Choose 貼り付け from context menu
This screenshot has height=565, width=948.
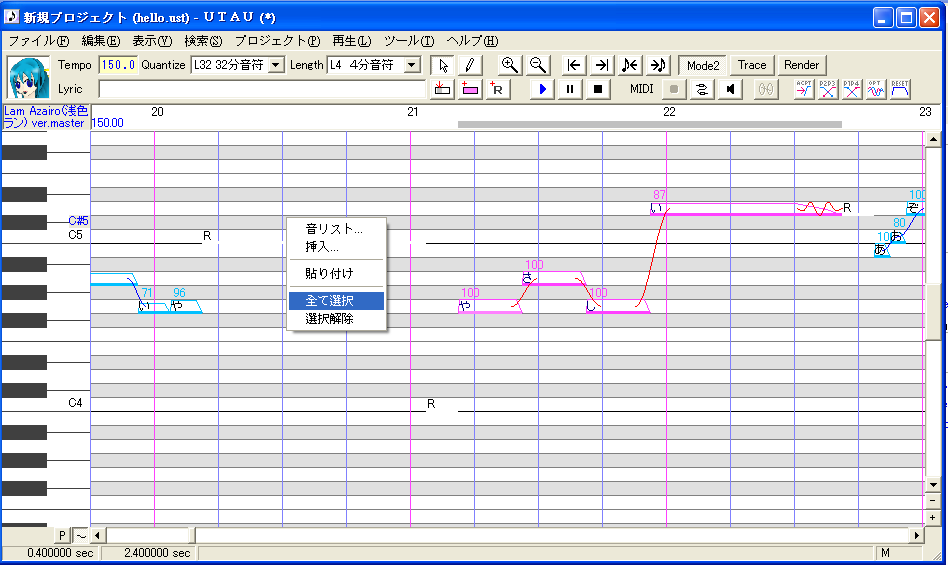click(x=336, y=273)
